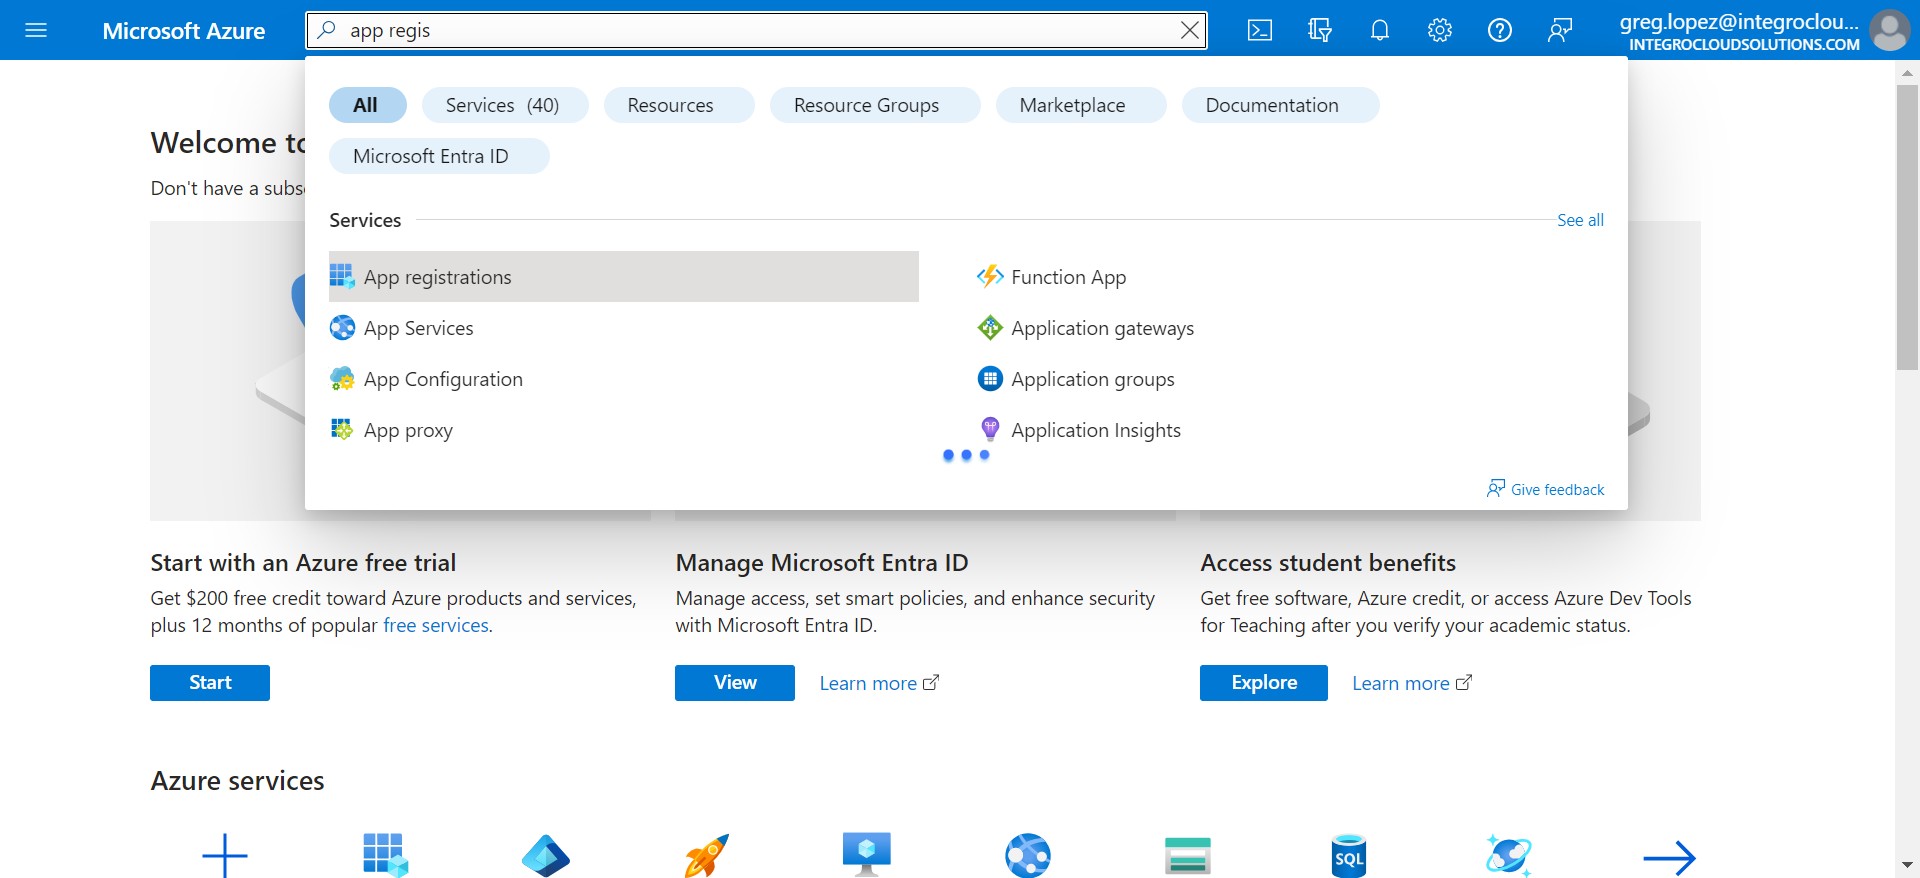The width and height of the screenshot is (1920, 878).
Task: Select the Marketplace filter pill
Action: click(1080, 105)
